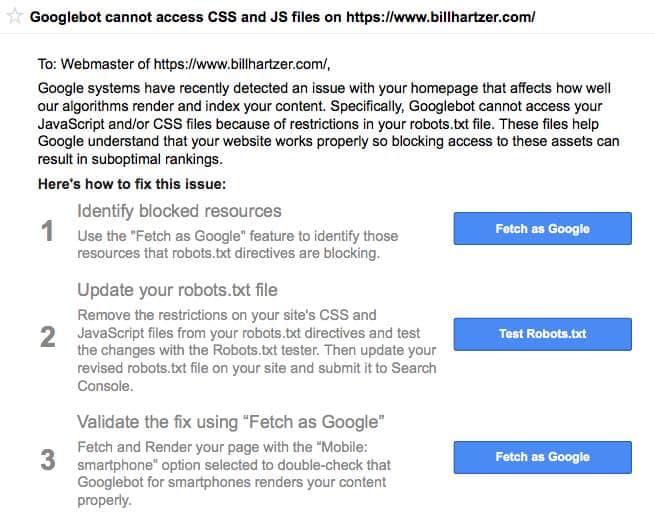Image resolution: width=655 pixels, height=518 pixels.
Task: Click the 'Here's how to fix this issue' text
Action: (x=132, y=184)
